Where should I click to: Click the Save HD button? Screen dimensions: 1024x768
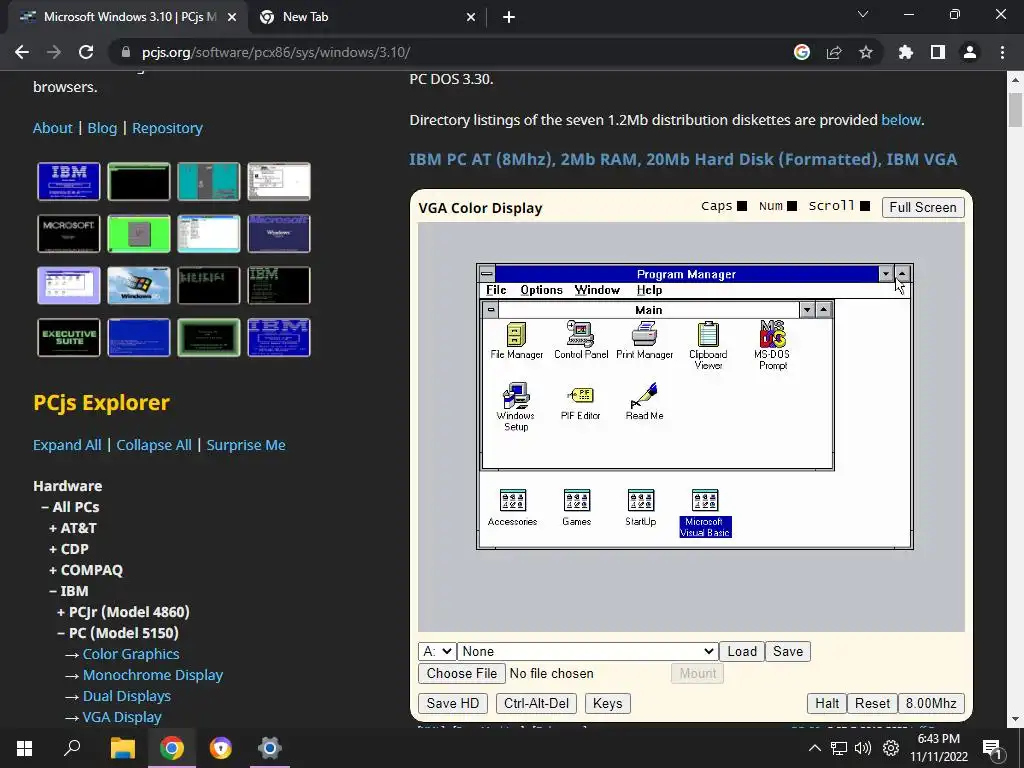click(453, 703)
